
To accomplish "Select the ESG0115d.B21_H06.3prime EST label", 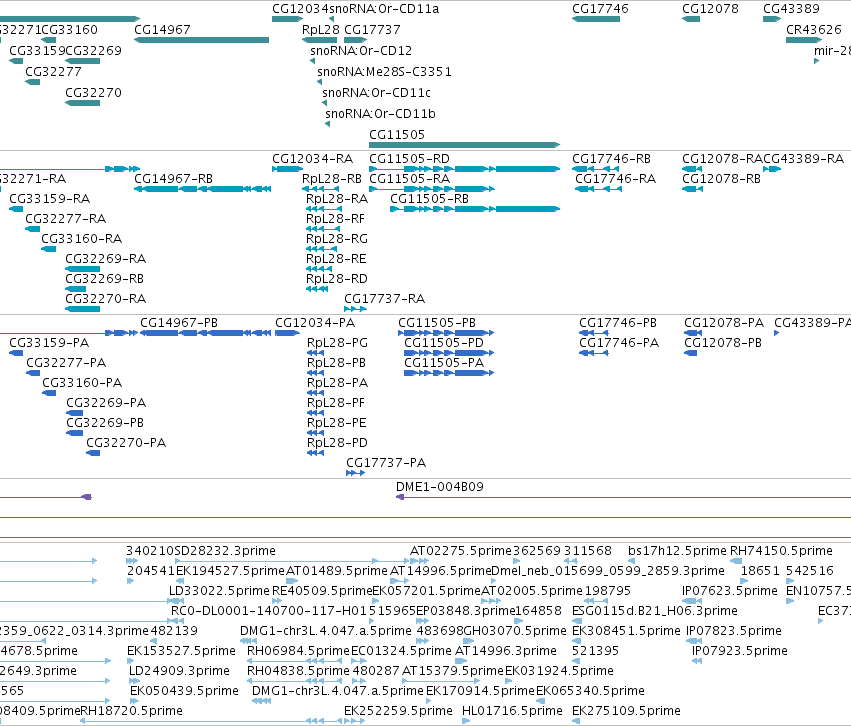I will tap(655, 611).
